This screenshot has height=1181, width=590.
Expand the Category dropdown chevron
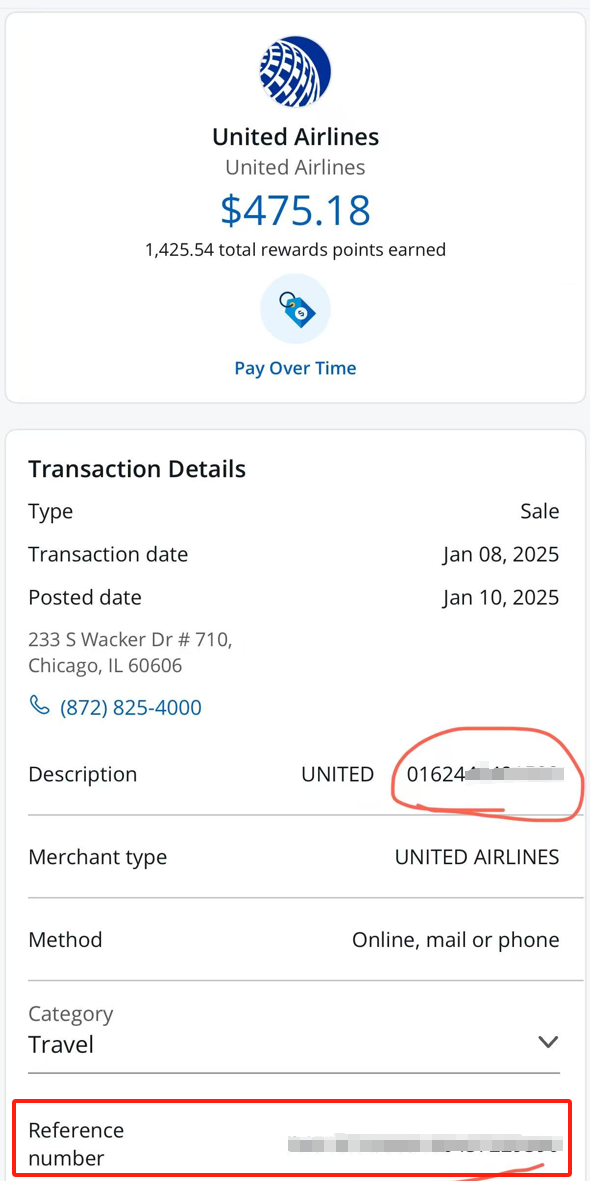point(548,1042)
